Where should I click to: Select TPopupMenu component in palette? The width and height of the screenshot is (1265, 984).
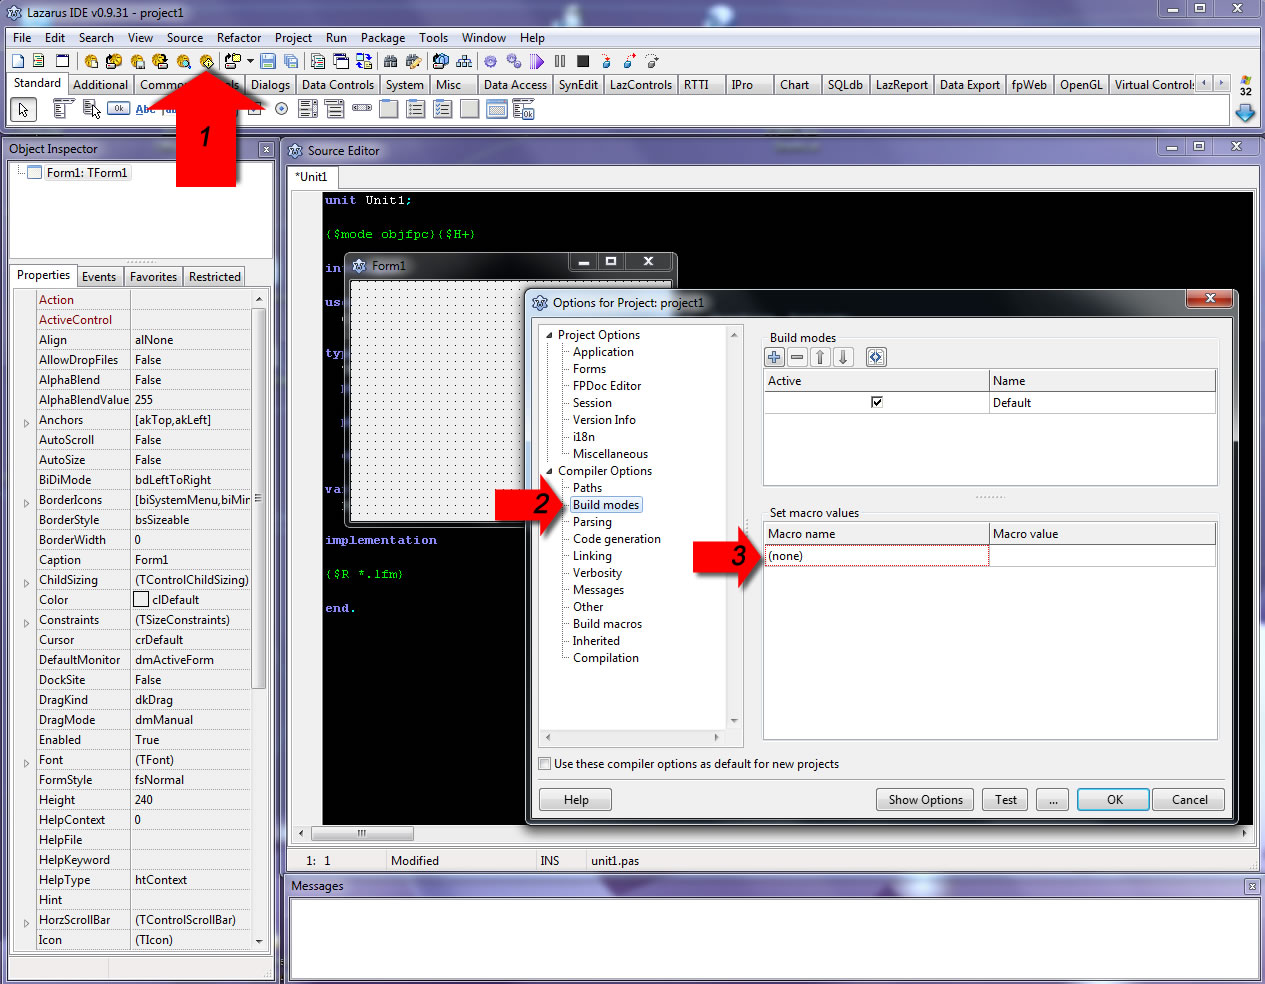(x=91, y=109)
